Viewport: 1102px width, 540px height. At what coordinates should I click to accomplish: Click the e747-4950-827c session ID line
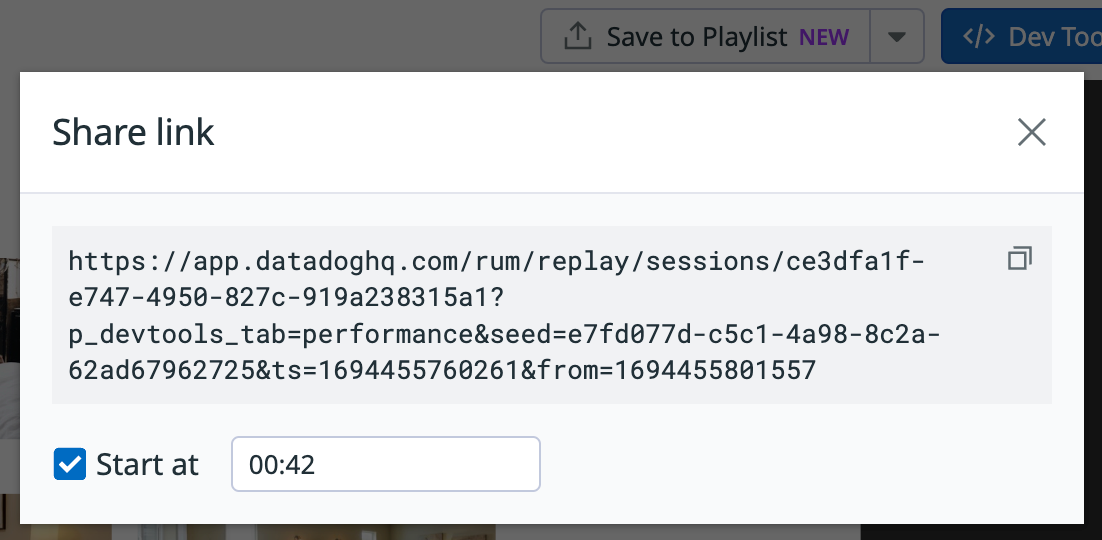pos(287,297)
